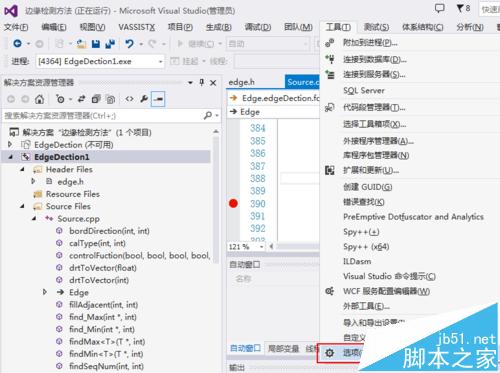Open the 文件(F) menu
Image resolution: width=500 pixels, height=373 pixels.
16,27
